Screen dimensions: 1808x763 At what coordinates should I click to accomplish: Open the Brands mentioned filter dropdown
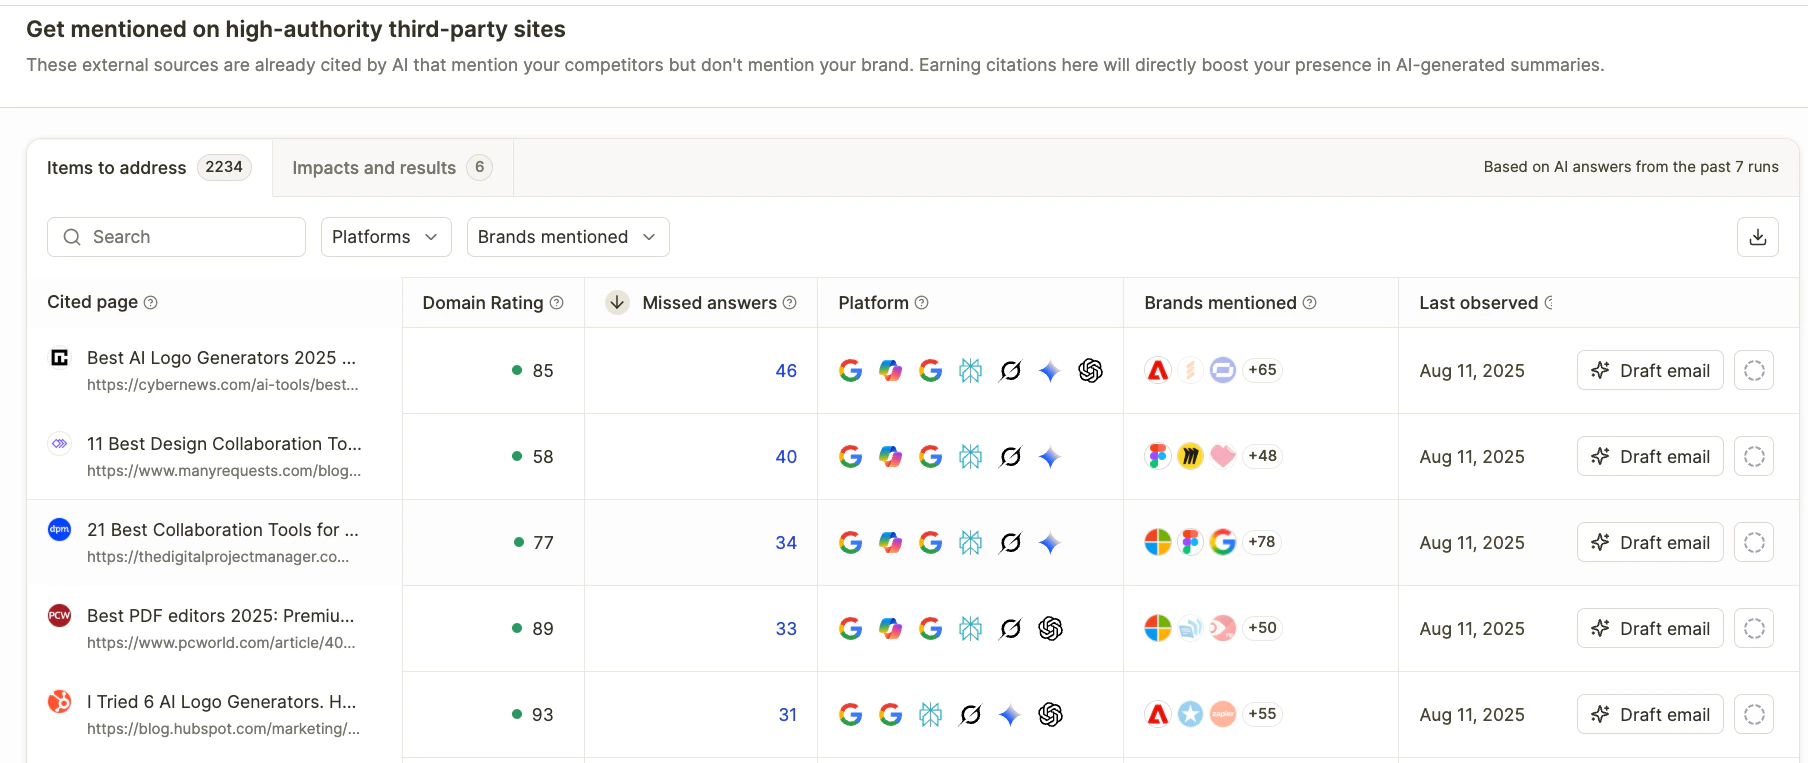[x=567, y=237]
